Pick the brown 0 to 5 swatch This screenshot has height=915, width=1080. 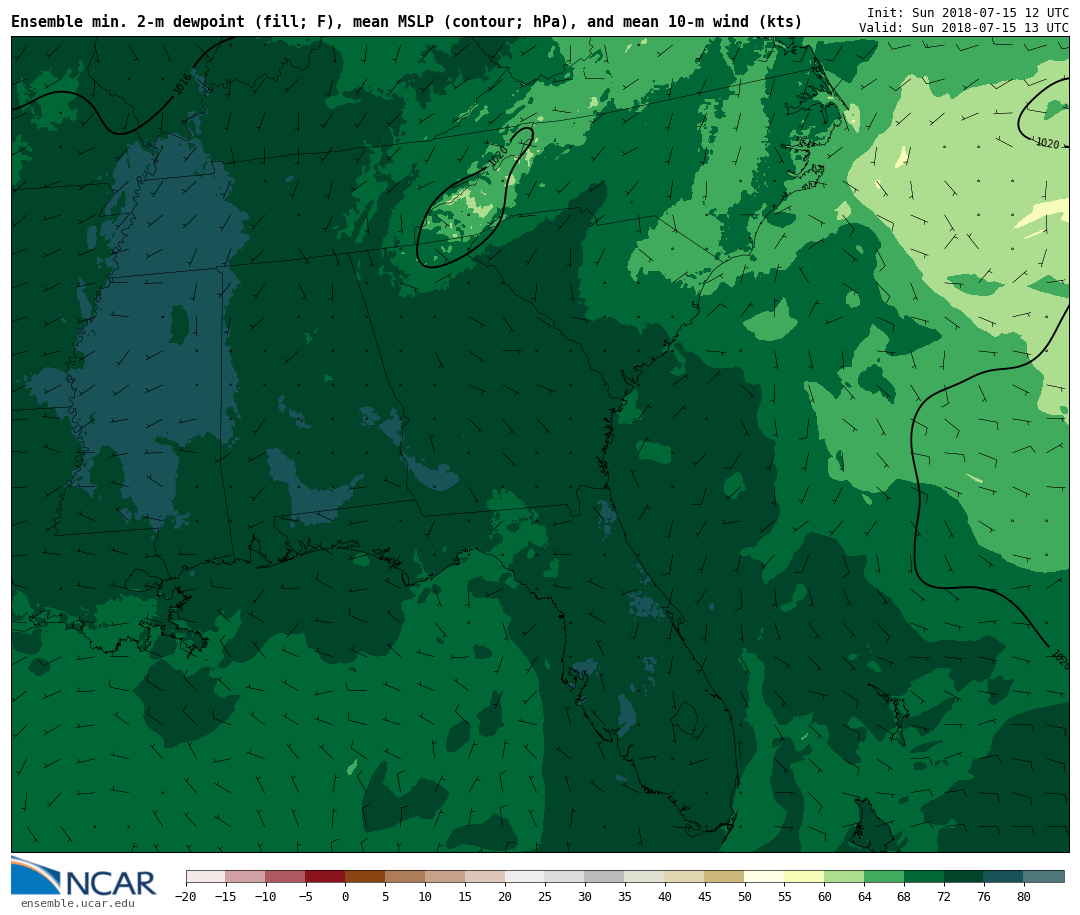(x=365, y=877)
